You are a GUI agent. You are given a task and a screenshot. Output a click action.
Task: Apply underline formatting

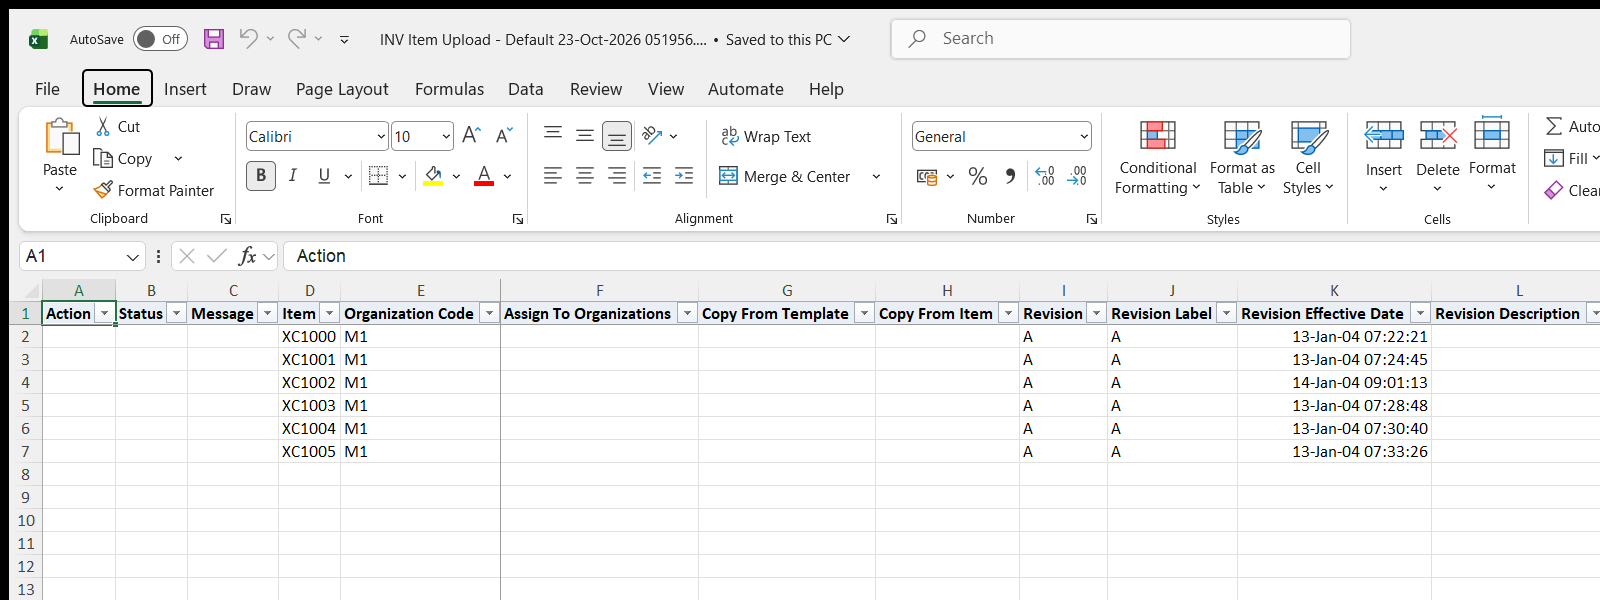[324, 176]
